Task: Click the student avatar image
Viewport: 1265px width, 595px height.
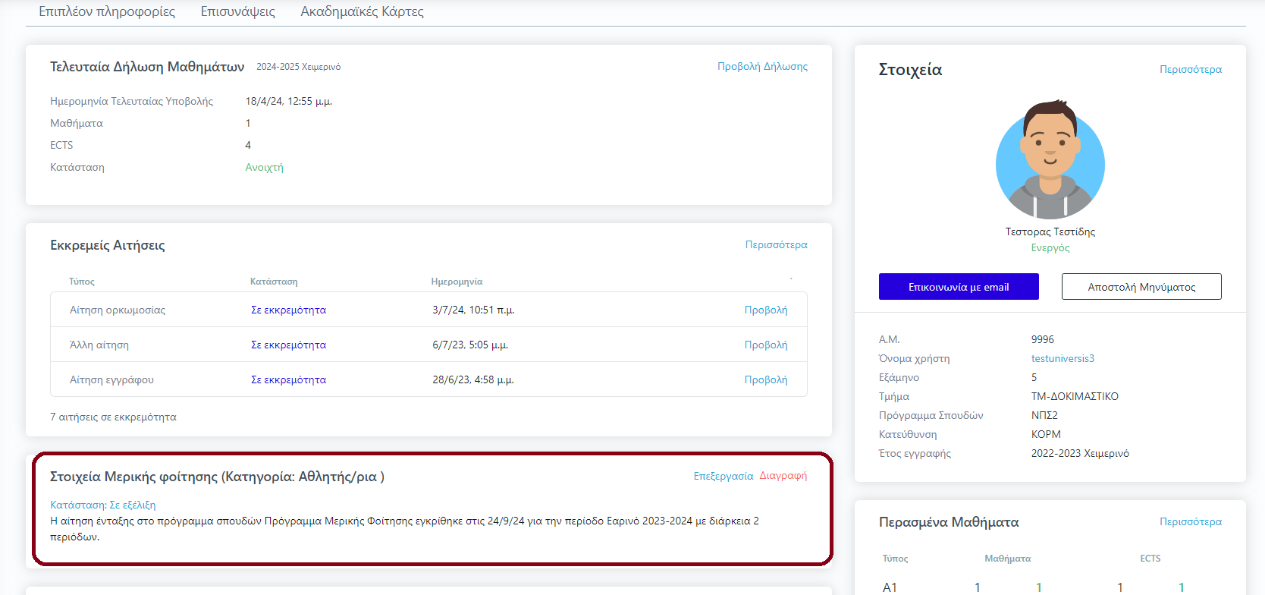Action: 1050,160
